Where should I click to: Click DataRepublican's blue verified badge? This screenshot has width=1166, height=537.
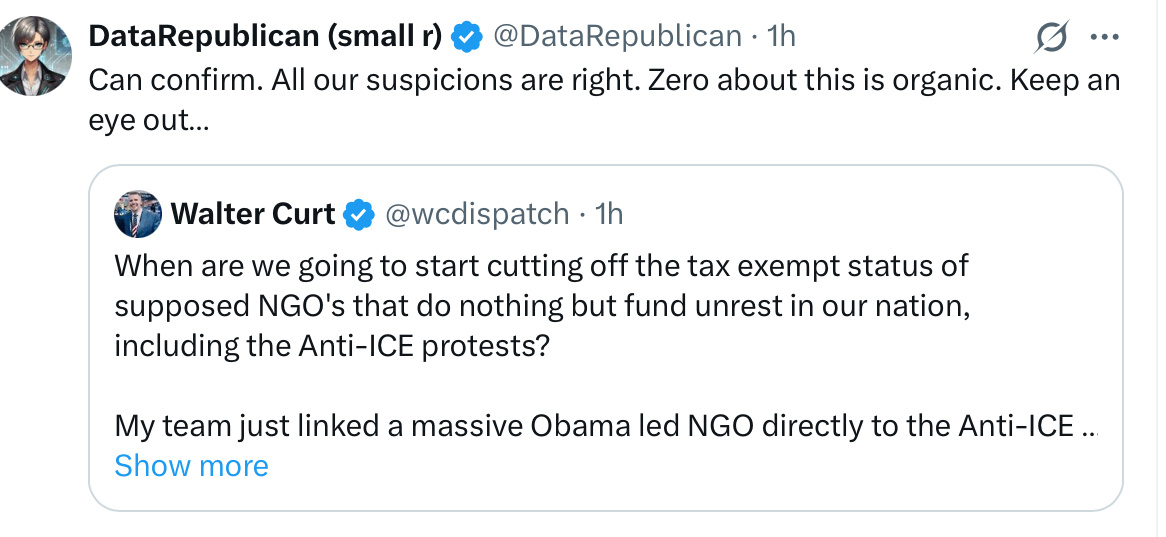click(466, 37)
